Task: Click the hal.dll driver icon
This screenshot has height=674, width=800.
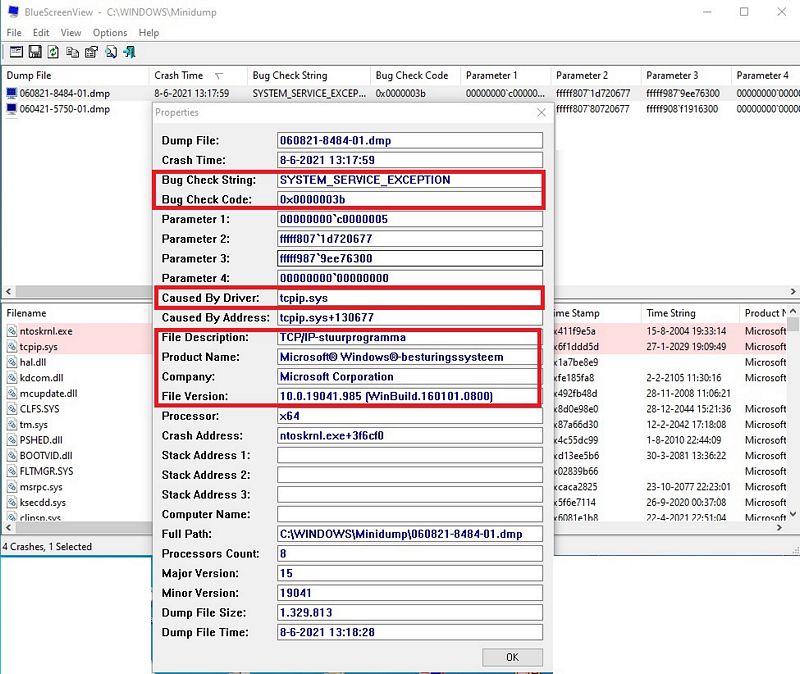Action: tap(11, 362)
